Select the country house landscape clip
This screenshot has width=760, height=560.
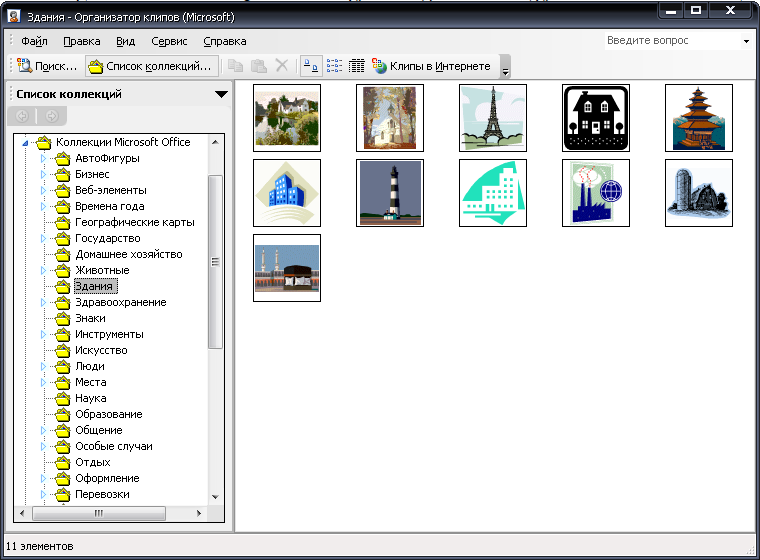click(287, 118)
